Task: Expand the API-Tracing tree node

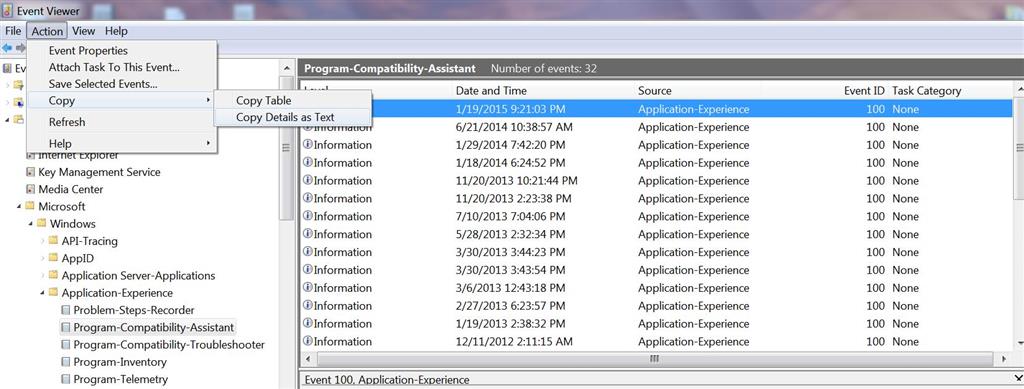Action: click(x=43, y=241)
